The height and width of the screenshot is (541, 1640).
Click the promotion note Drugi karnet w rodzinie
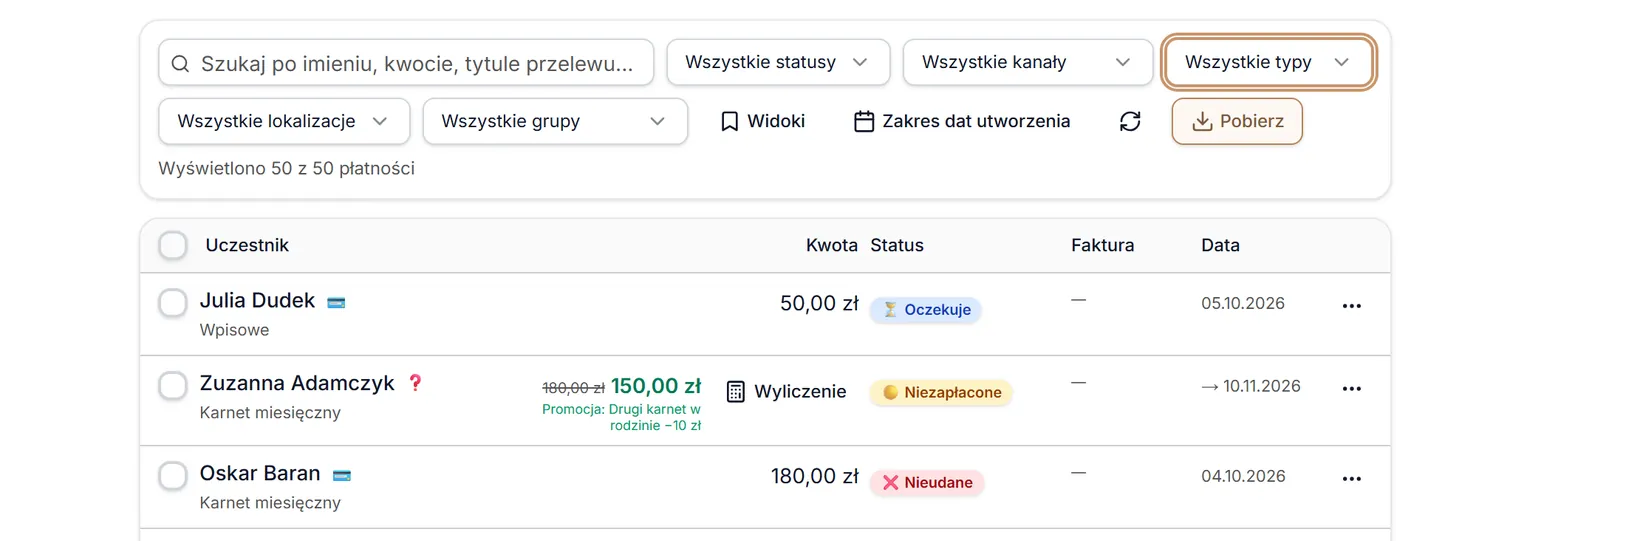click(621, 417)
